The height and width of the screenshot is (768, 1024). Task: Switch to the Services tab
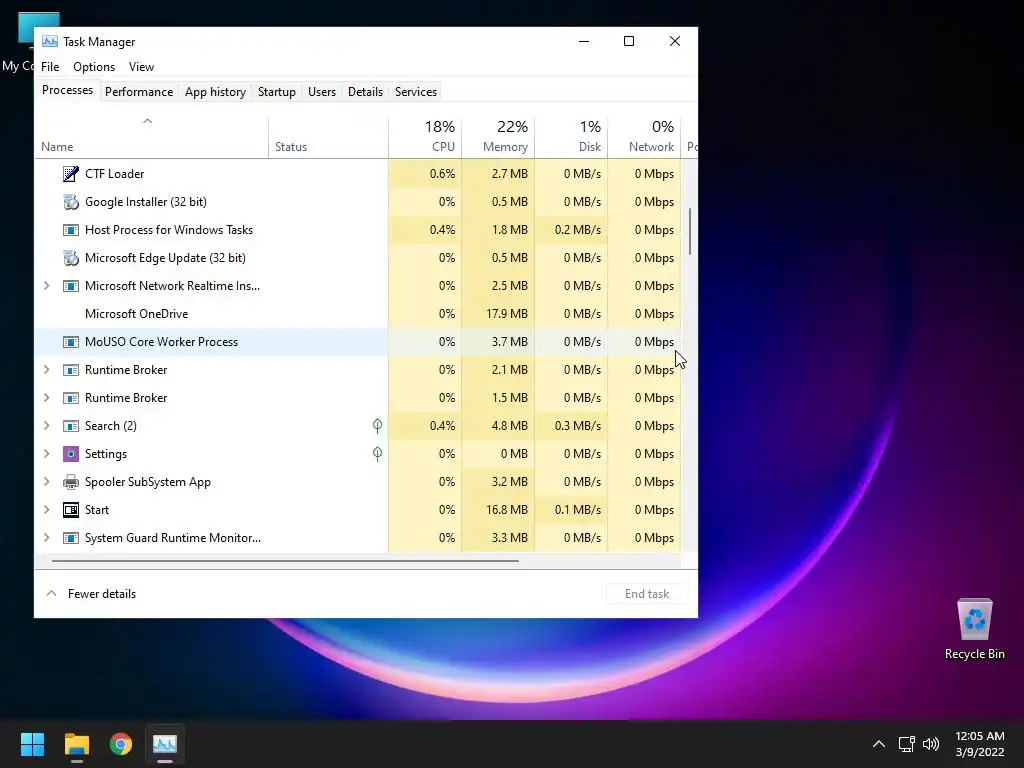(416, 91)
